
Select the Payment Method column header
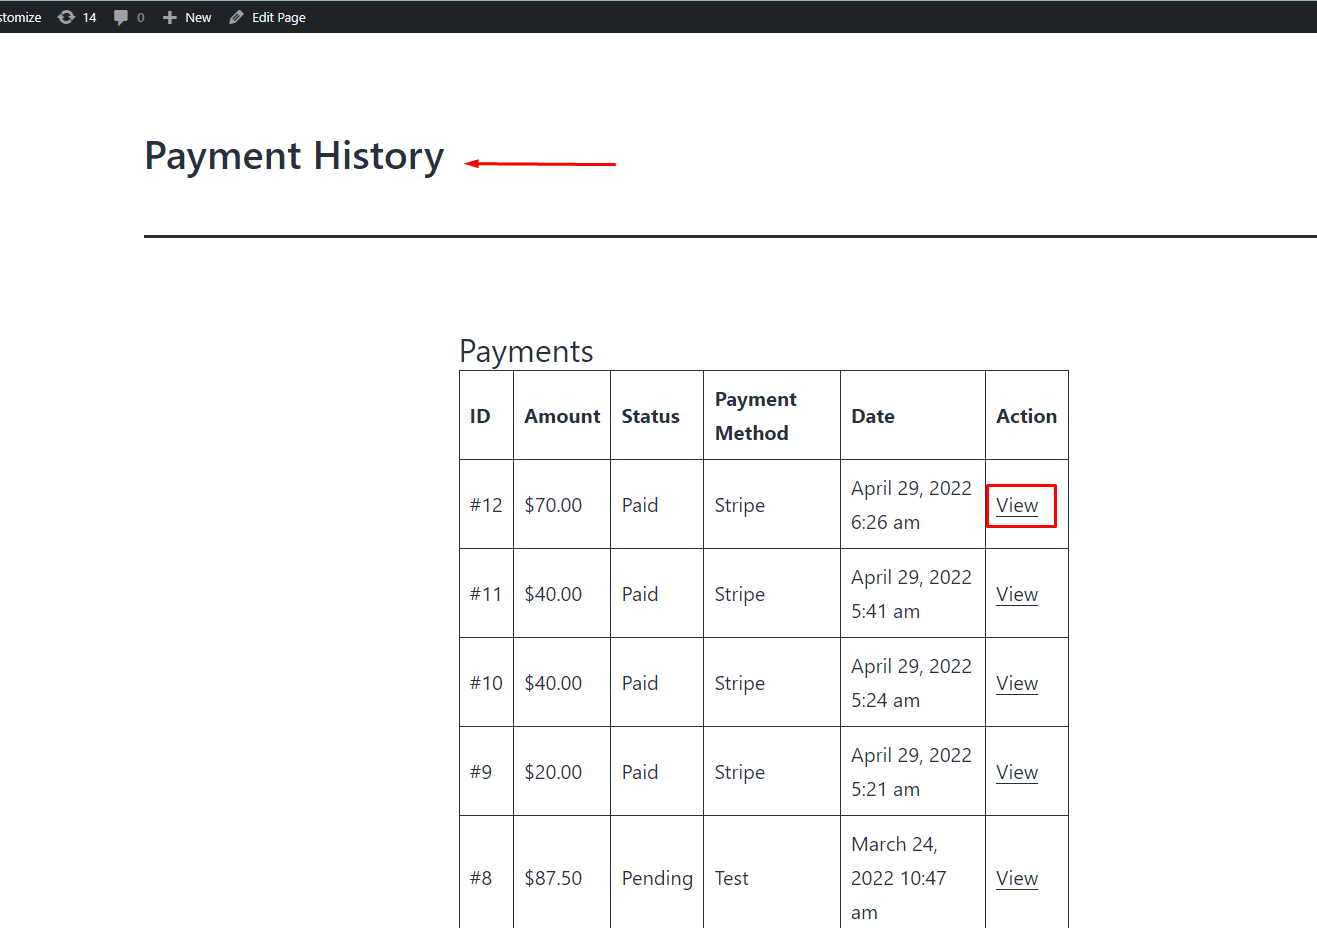tap(755, 416)
